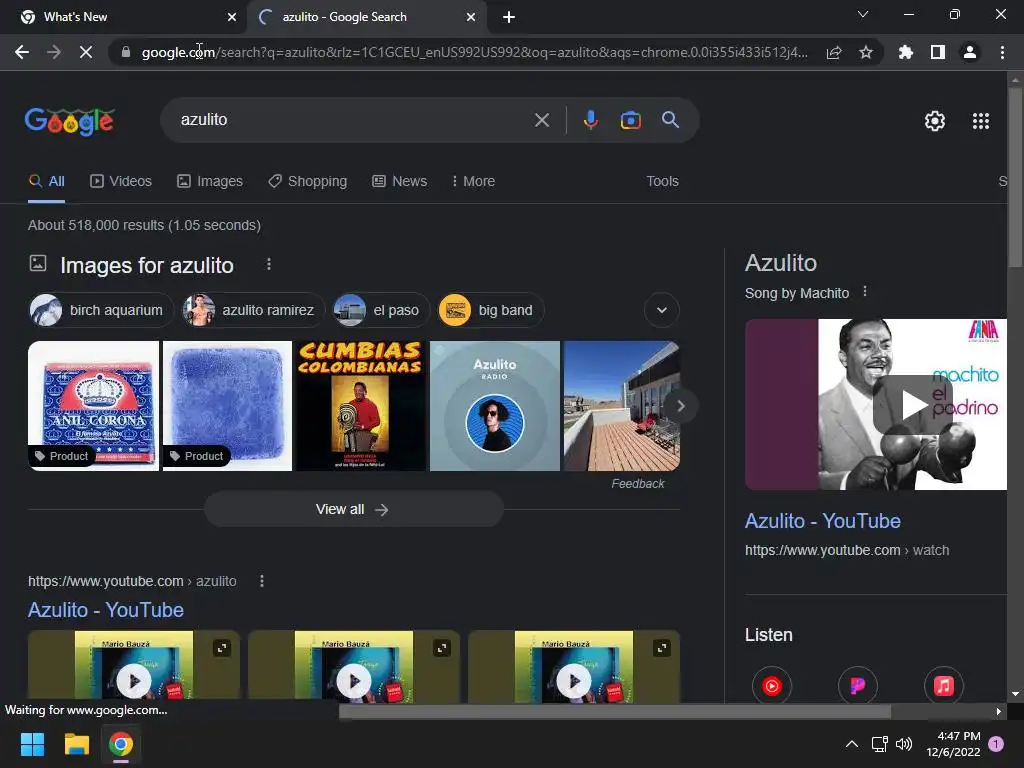Screen dimensions: 1024x768
Task: Open the Tools button
Action: pos(662,181)
